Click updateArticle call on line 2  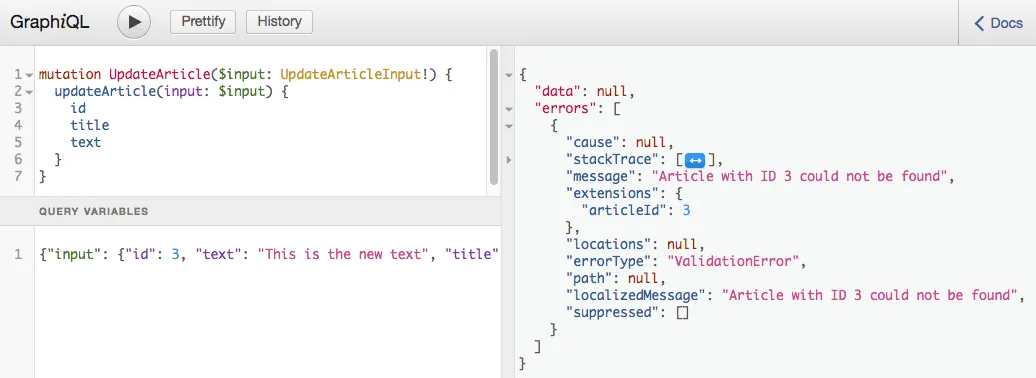coord(106,92)
